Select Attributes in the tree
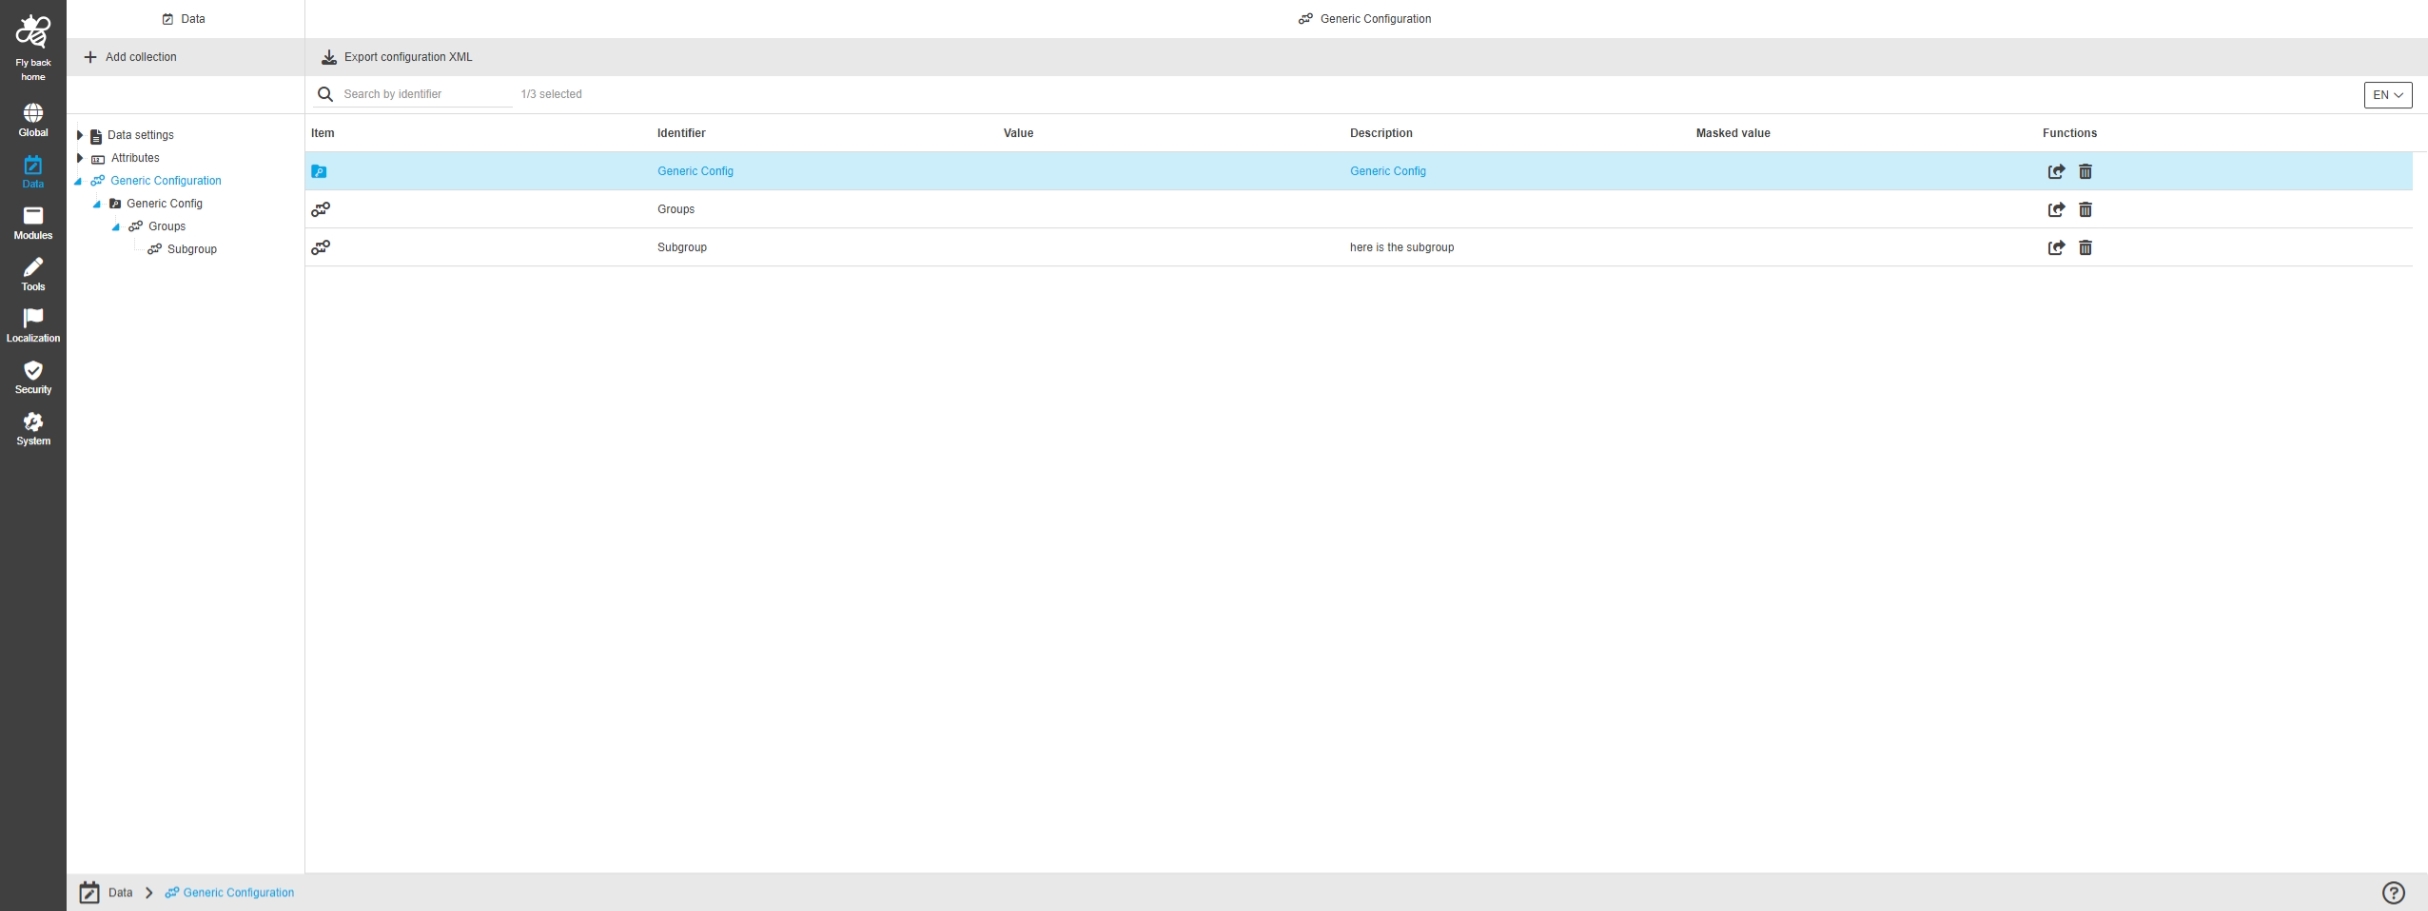The width and height of the screenshot is (2428, 911). (x=135, y=158)
